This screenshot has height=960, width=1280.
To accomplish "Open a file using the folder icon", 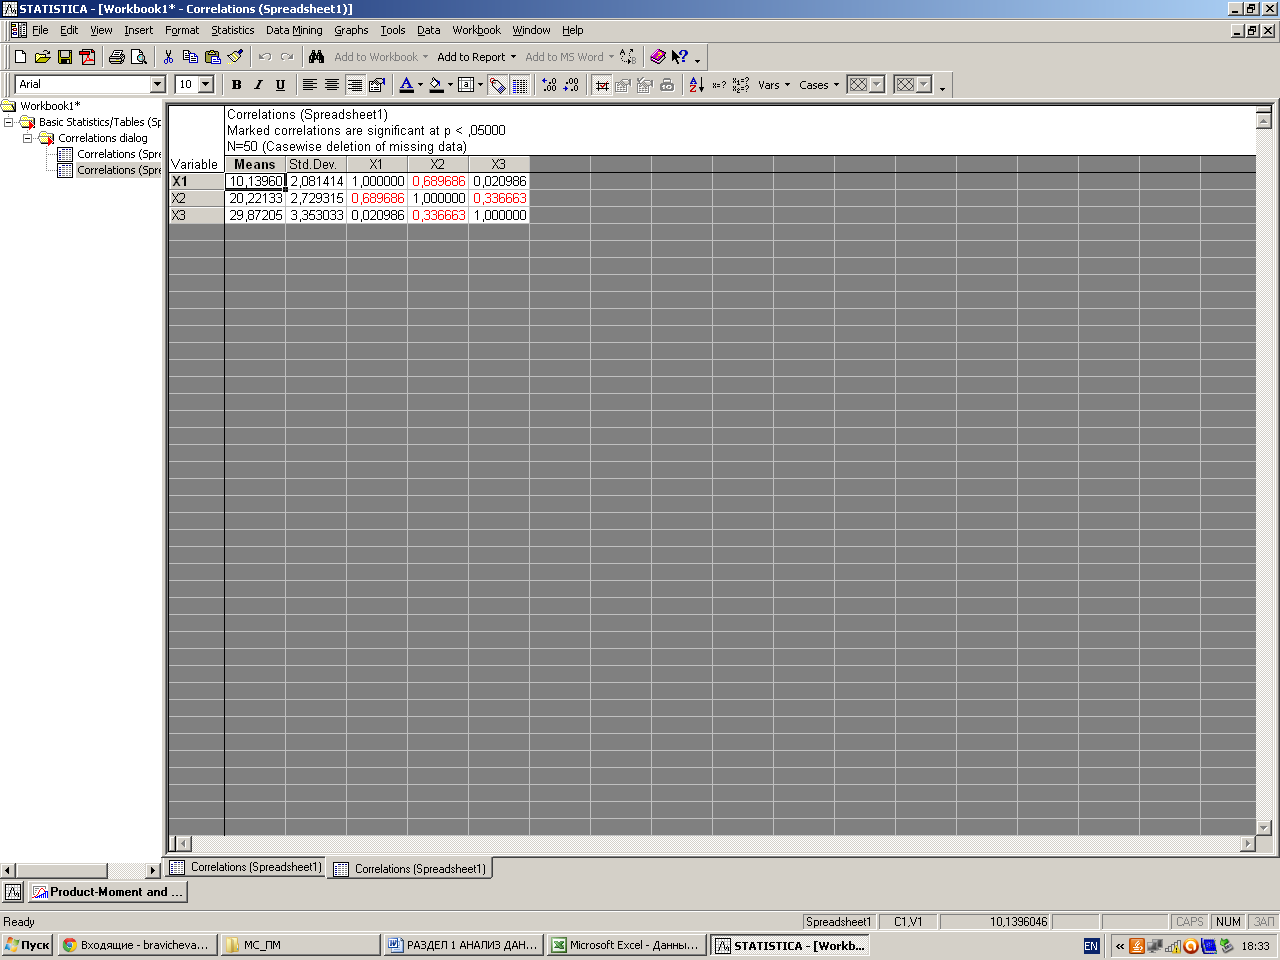I will (x=42, y=57).
